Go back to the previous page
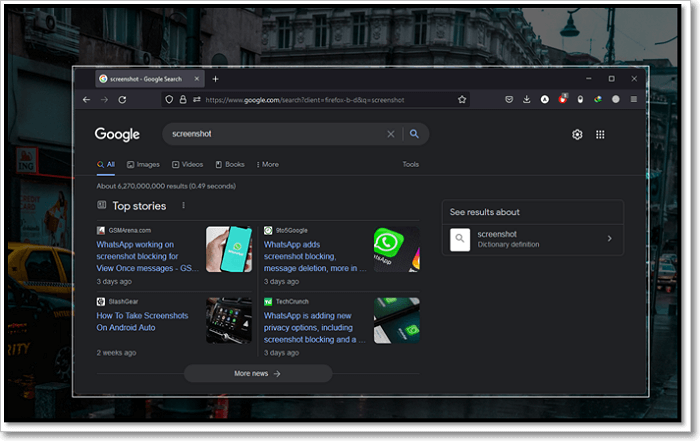This screenshot has height=441, width=700. pos(87,100)
